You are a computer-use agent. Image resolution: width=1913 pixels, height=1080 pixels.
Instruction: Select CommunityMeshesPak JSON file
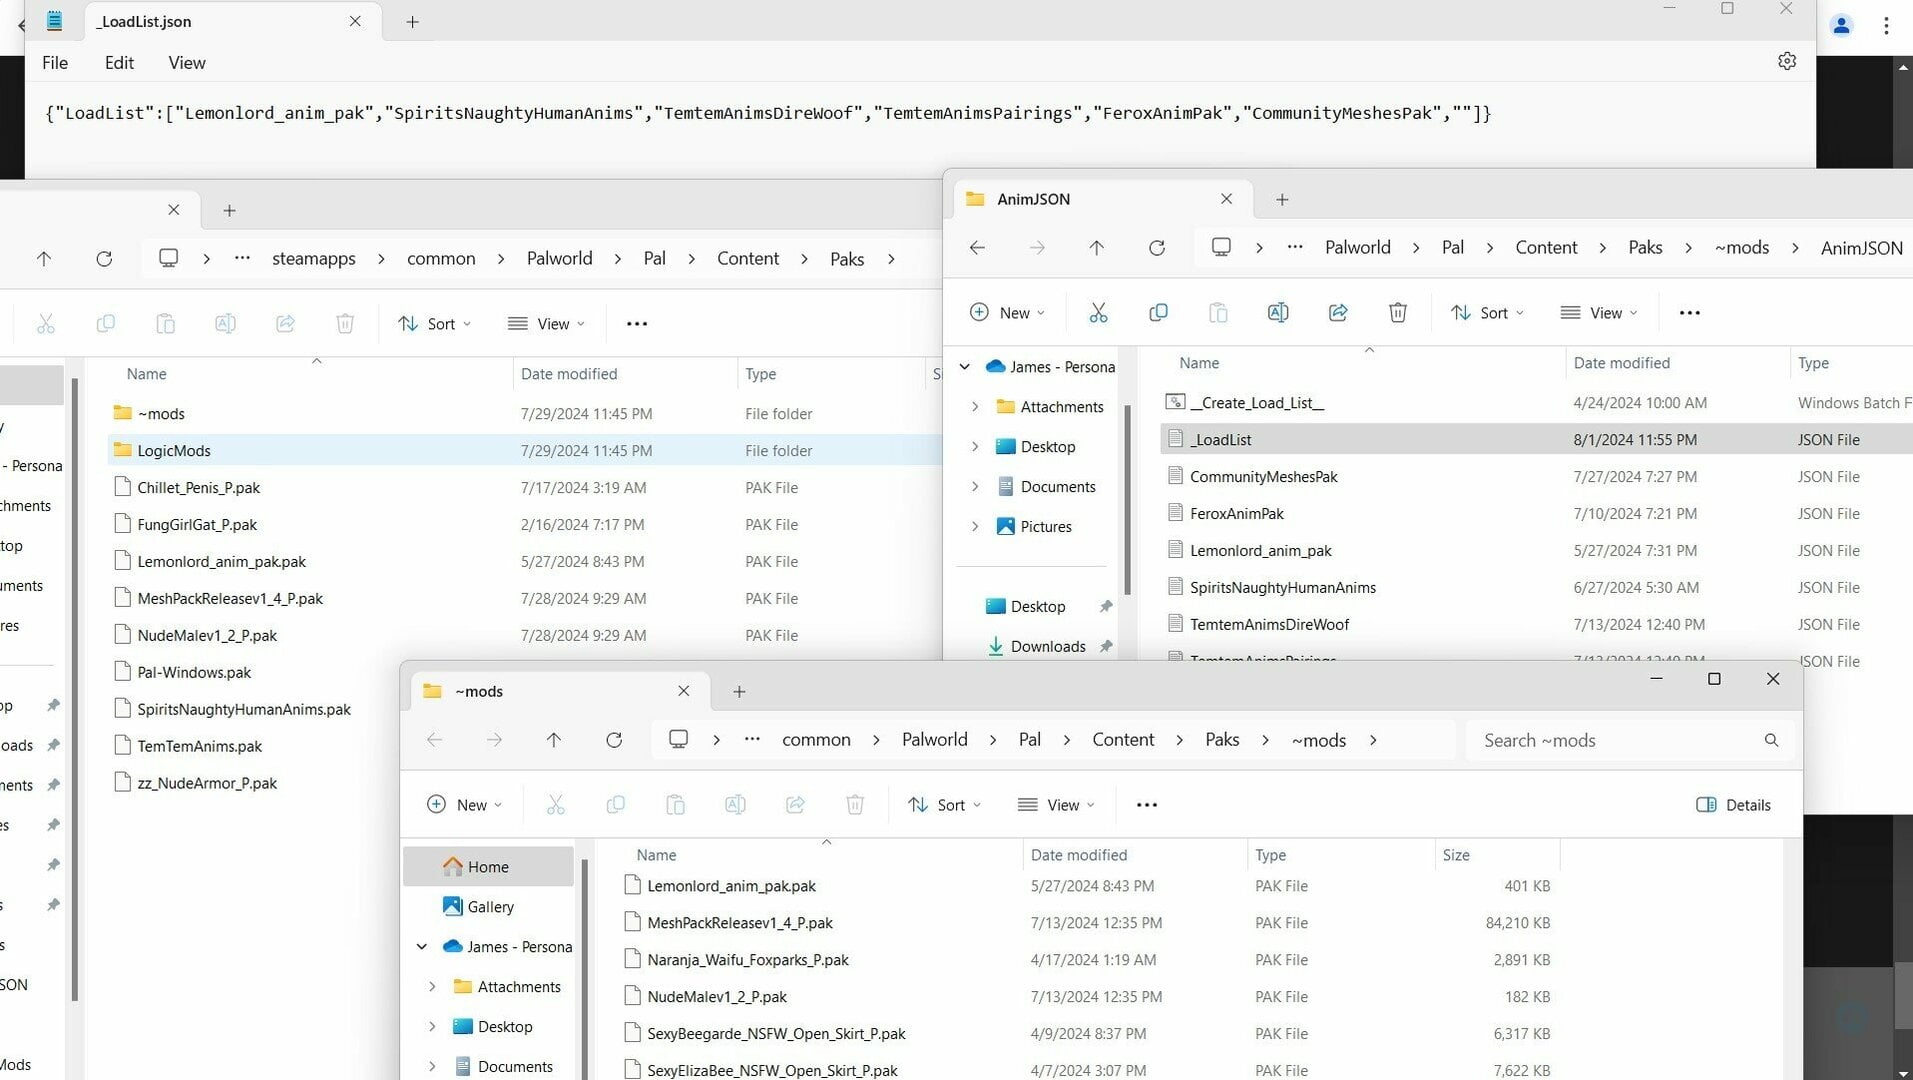pyautogui.click(x=1264, y=477)
